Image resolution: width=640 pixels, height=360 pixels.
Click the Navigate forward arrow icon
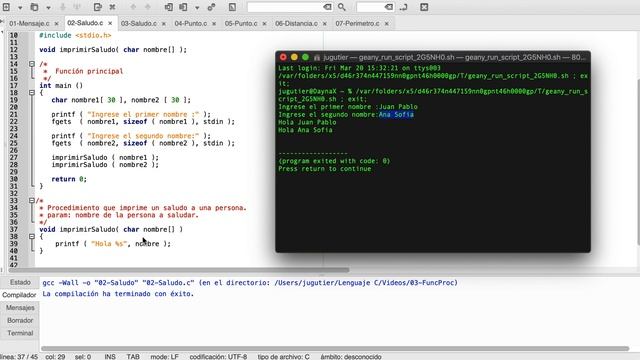point(147,7)
